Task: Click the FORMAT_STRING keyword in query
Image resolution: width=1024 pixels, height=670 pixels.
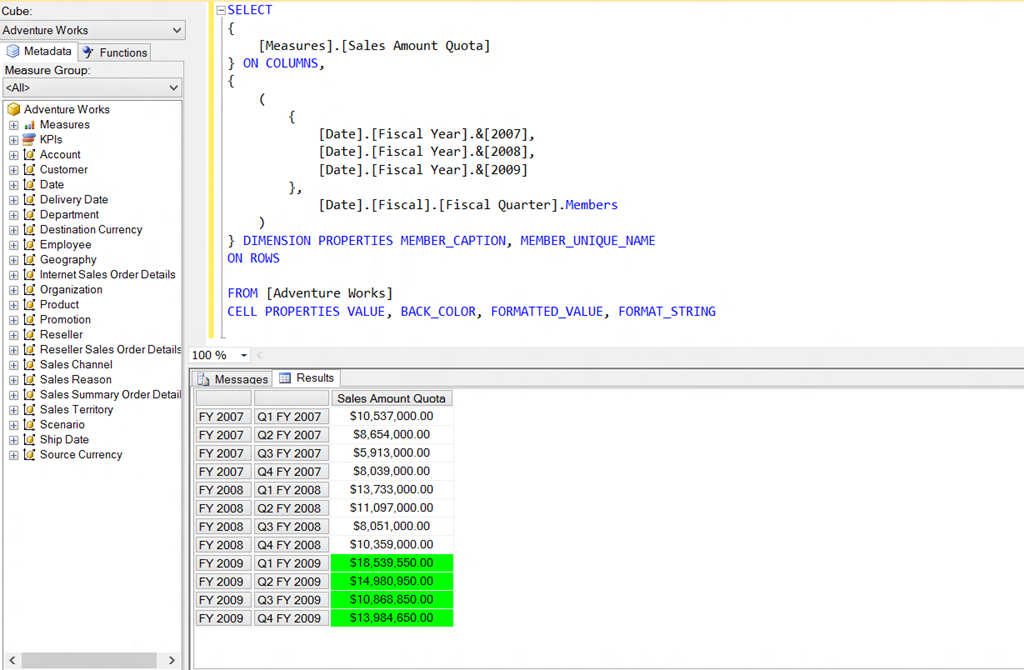Action: tap(667, 311)
